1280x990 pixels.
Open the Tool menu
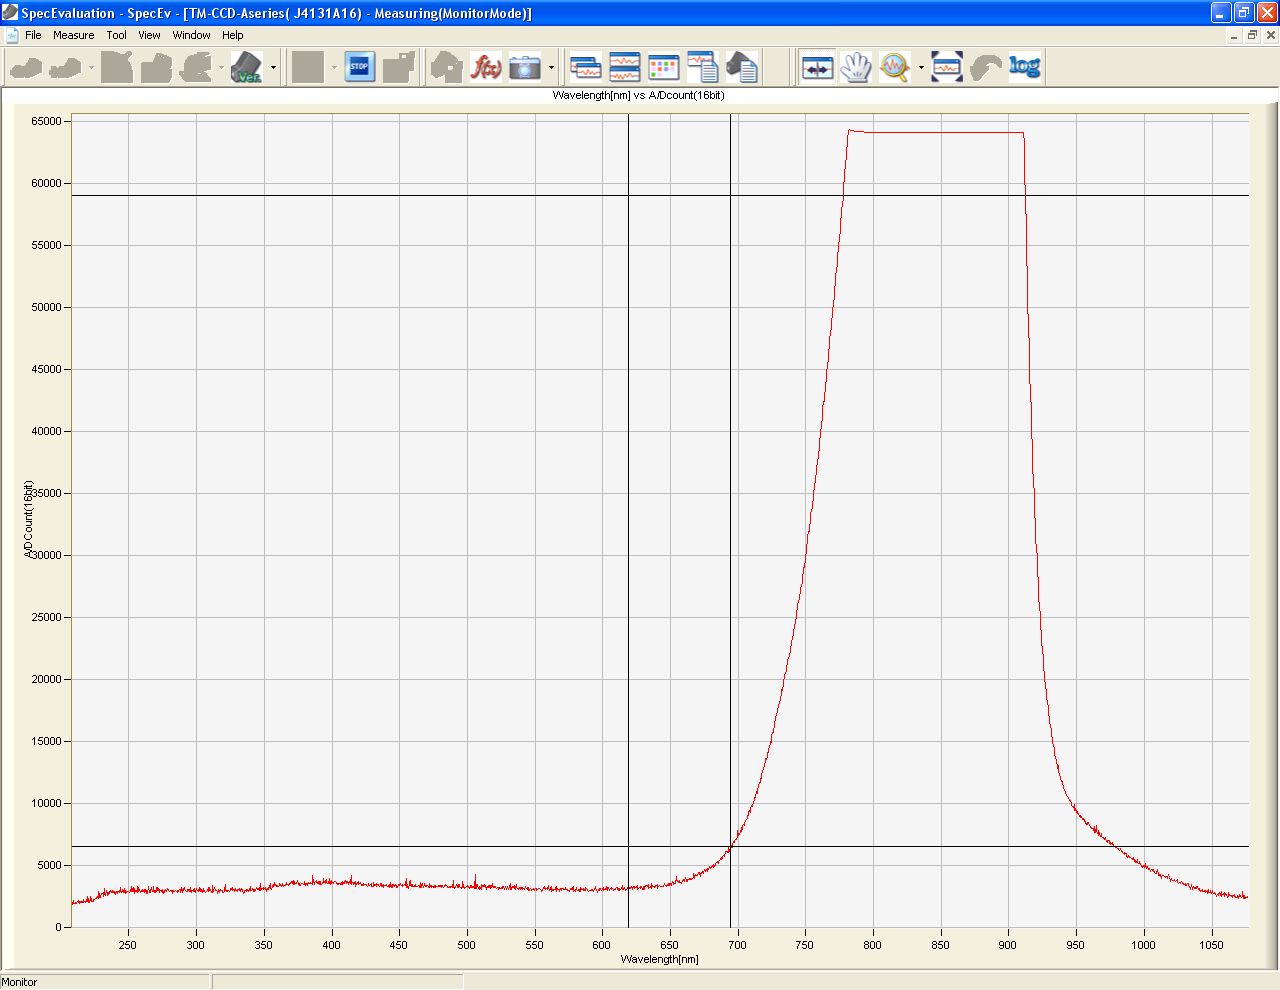(x=116, y=35)
